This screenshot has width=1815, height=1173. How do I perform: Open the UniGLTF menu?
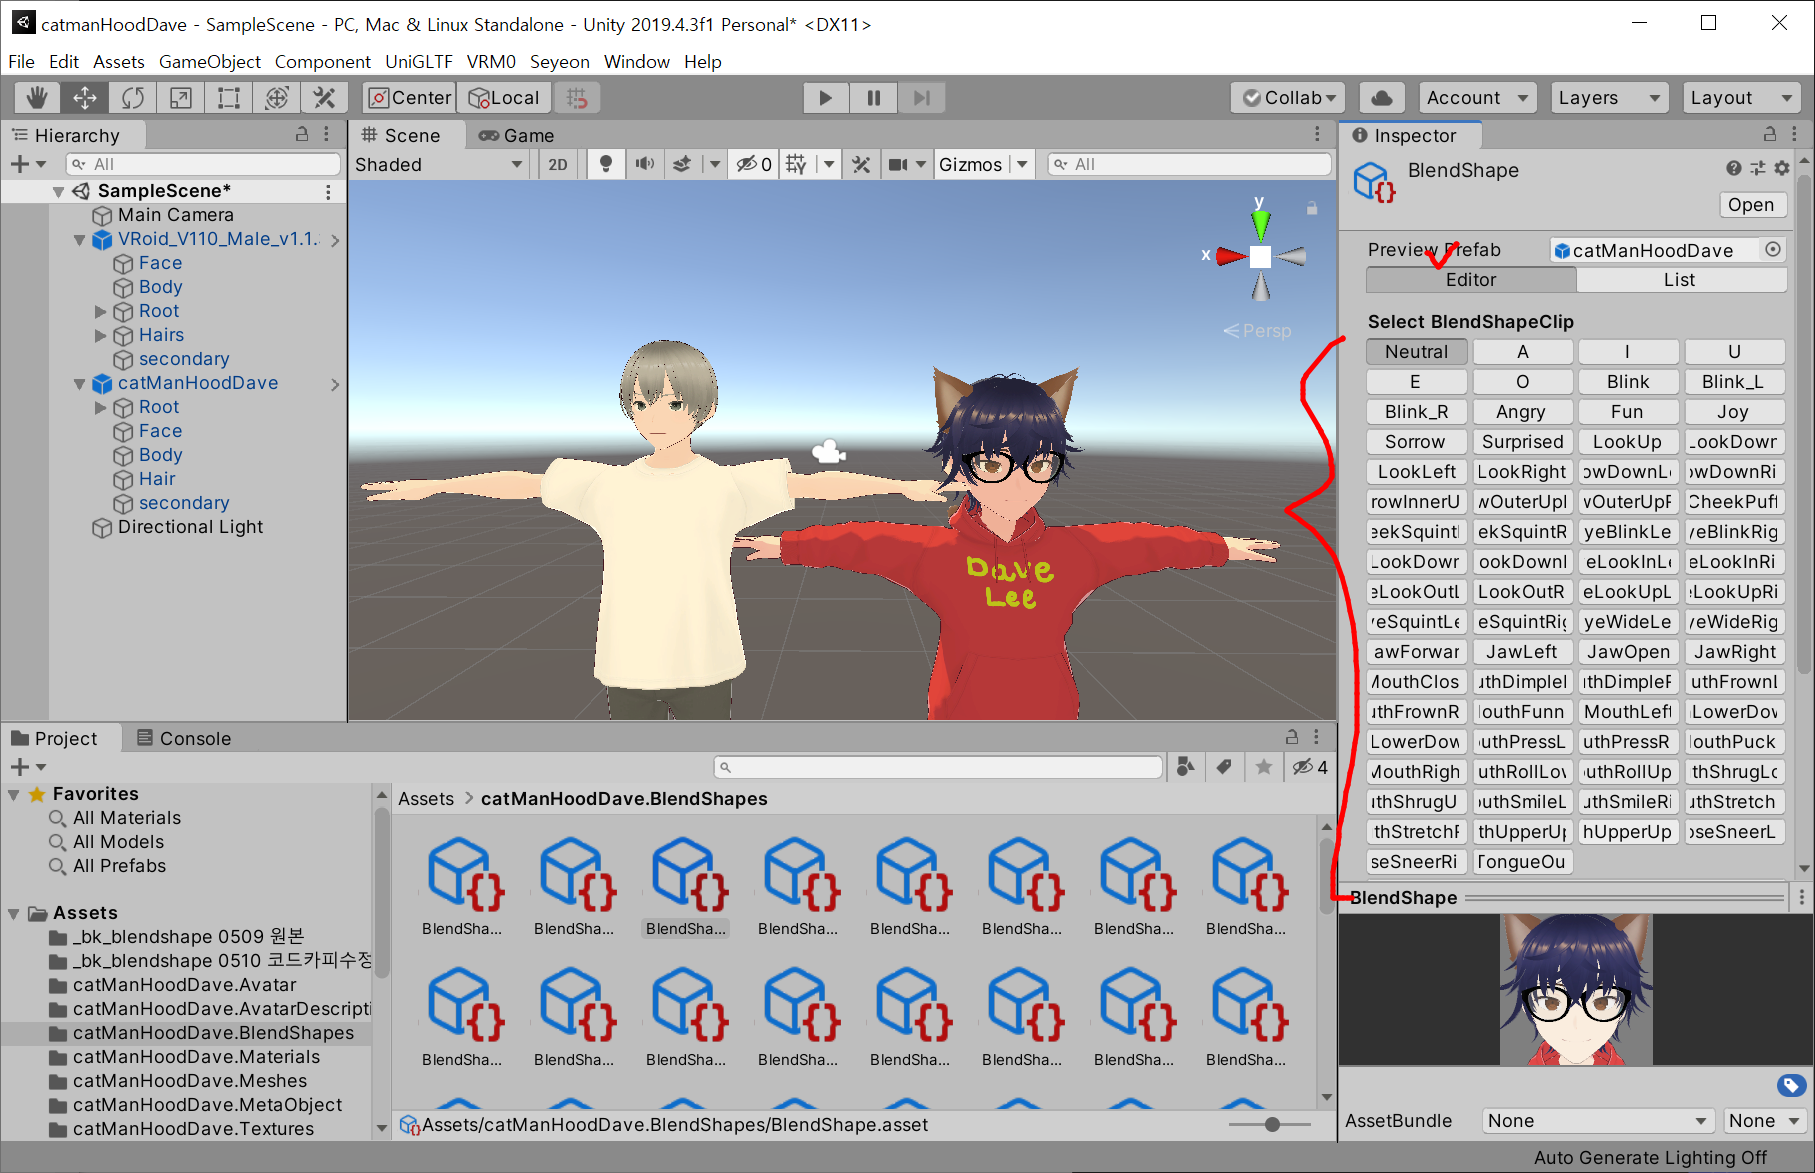pos(419,62)
